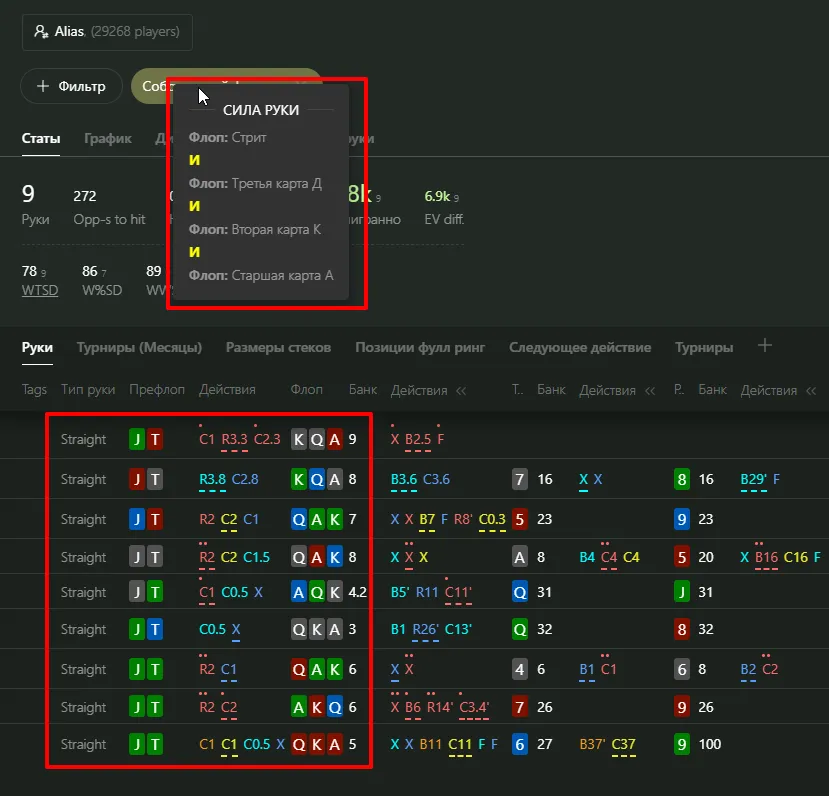Screen dimensions: 829x796
Task: Open the Следующее действие tab
Action: click(580, 347)
